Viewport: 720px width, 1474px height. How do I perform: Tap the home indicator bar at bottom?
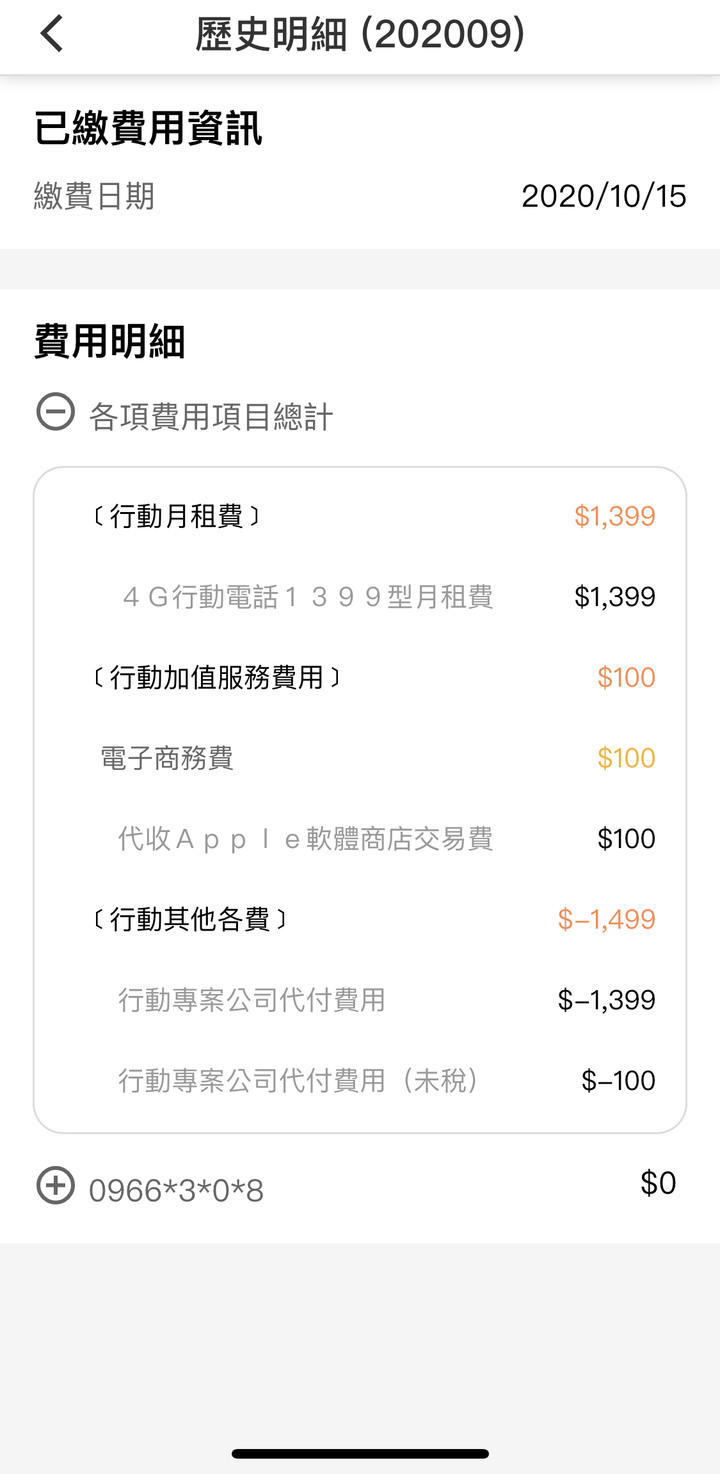[360, 1453]
